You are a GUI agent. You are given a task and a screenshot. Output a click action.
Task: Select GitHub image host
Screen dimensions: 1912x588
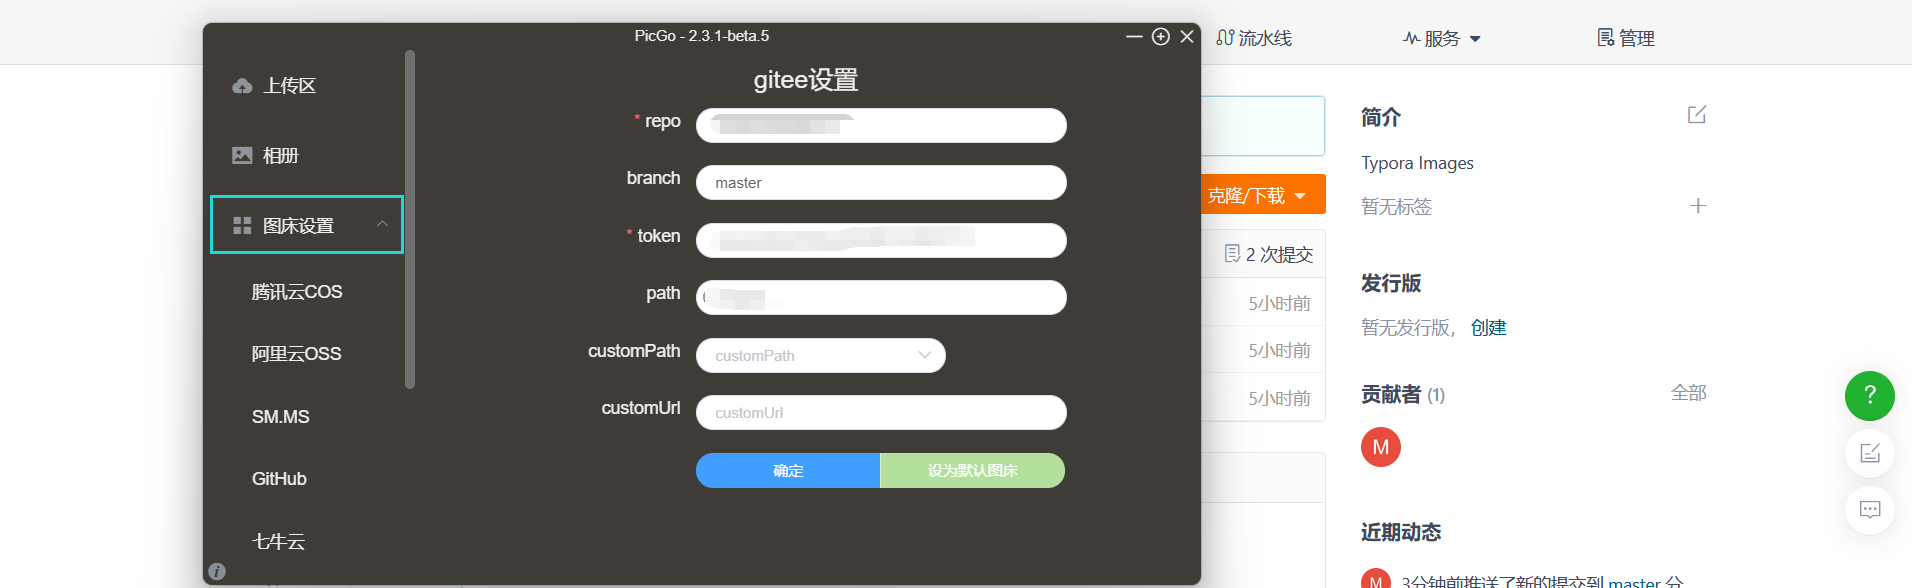point(279,479)
